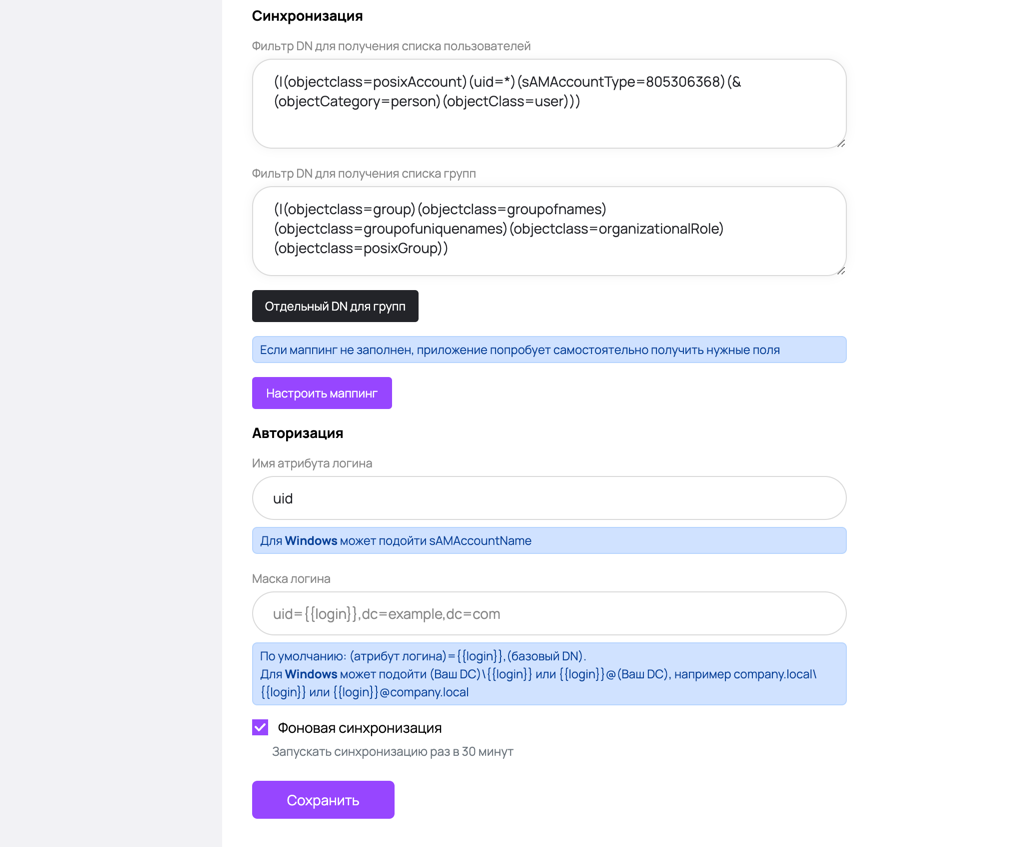Click the "Синхронизация" section heading
1027x847 pixels.
click(x=307, y=16)
